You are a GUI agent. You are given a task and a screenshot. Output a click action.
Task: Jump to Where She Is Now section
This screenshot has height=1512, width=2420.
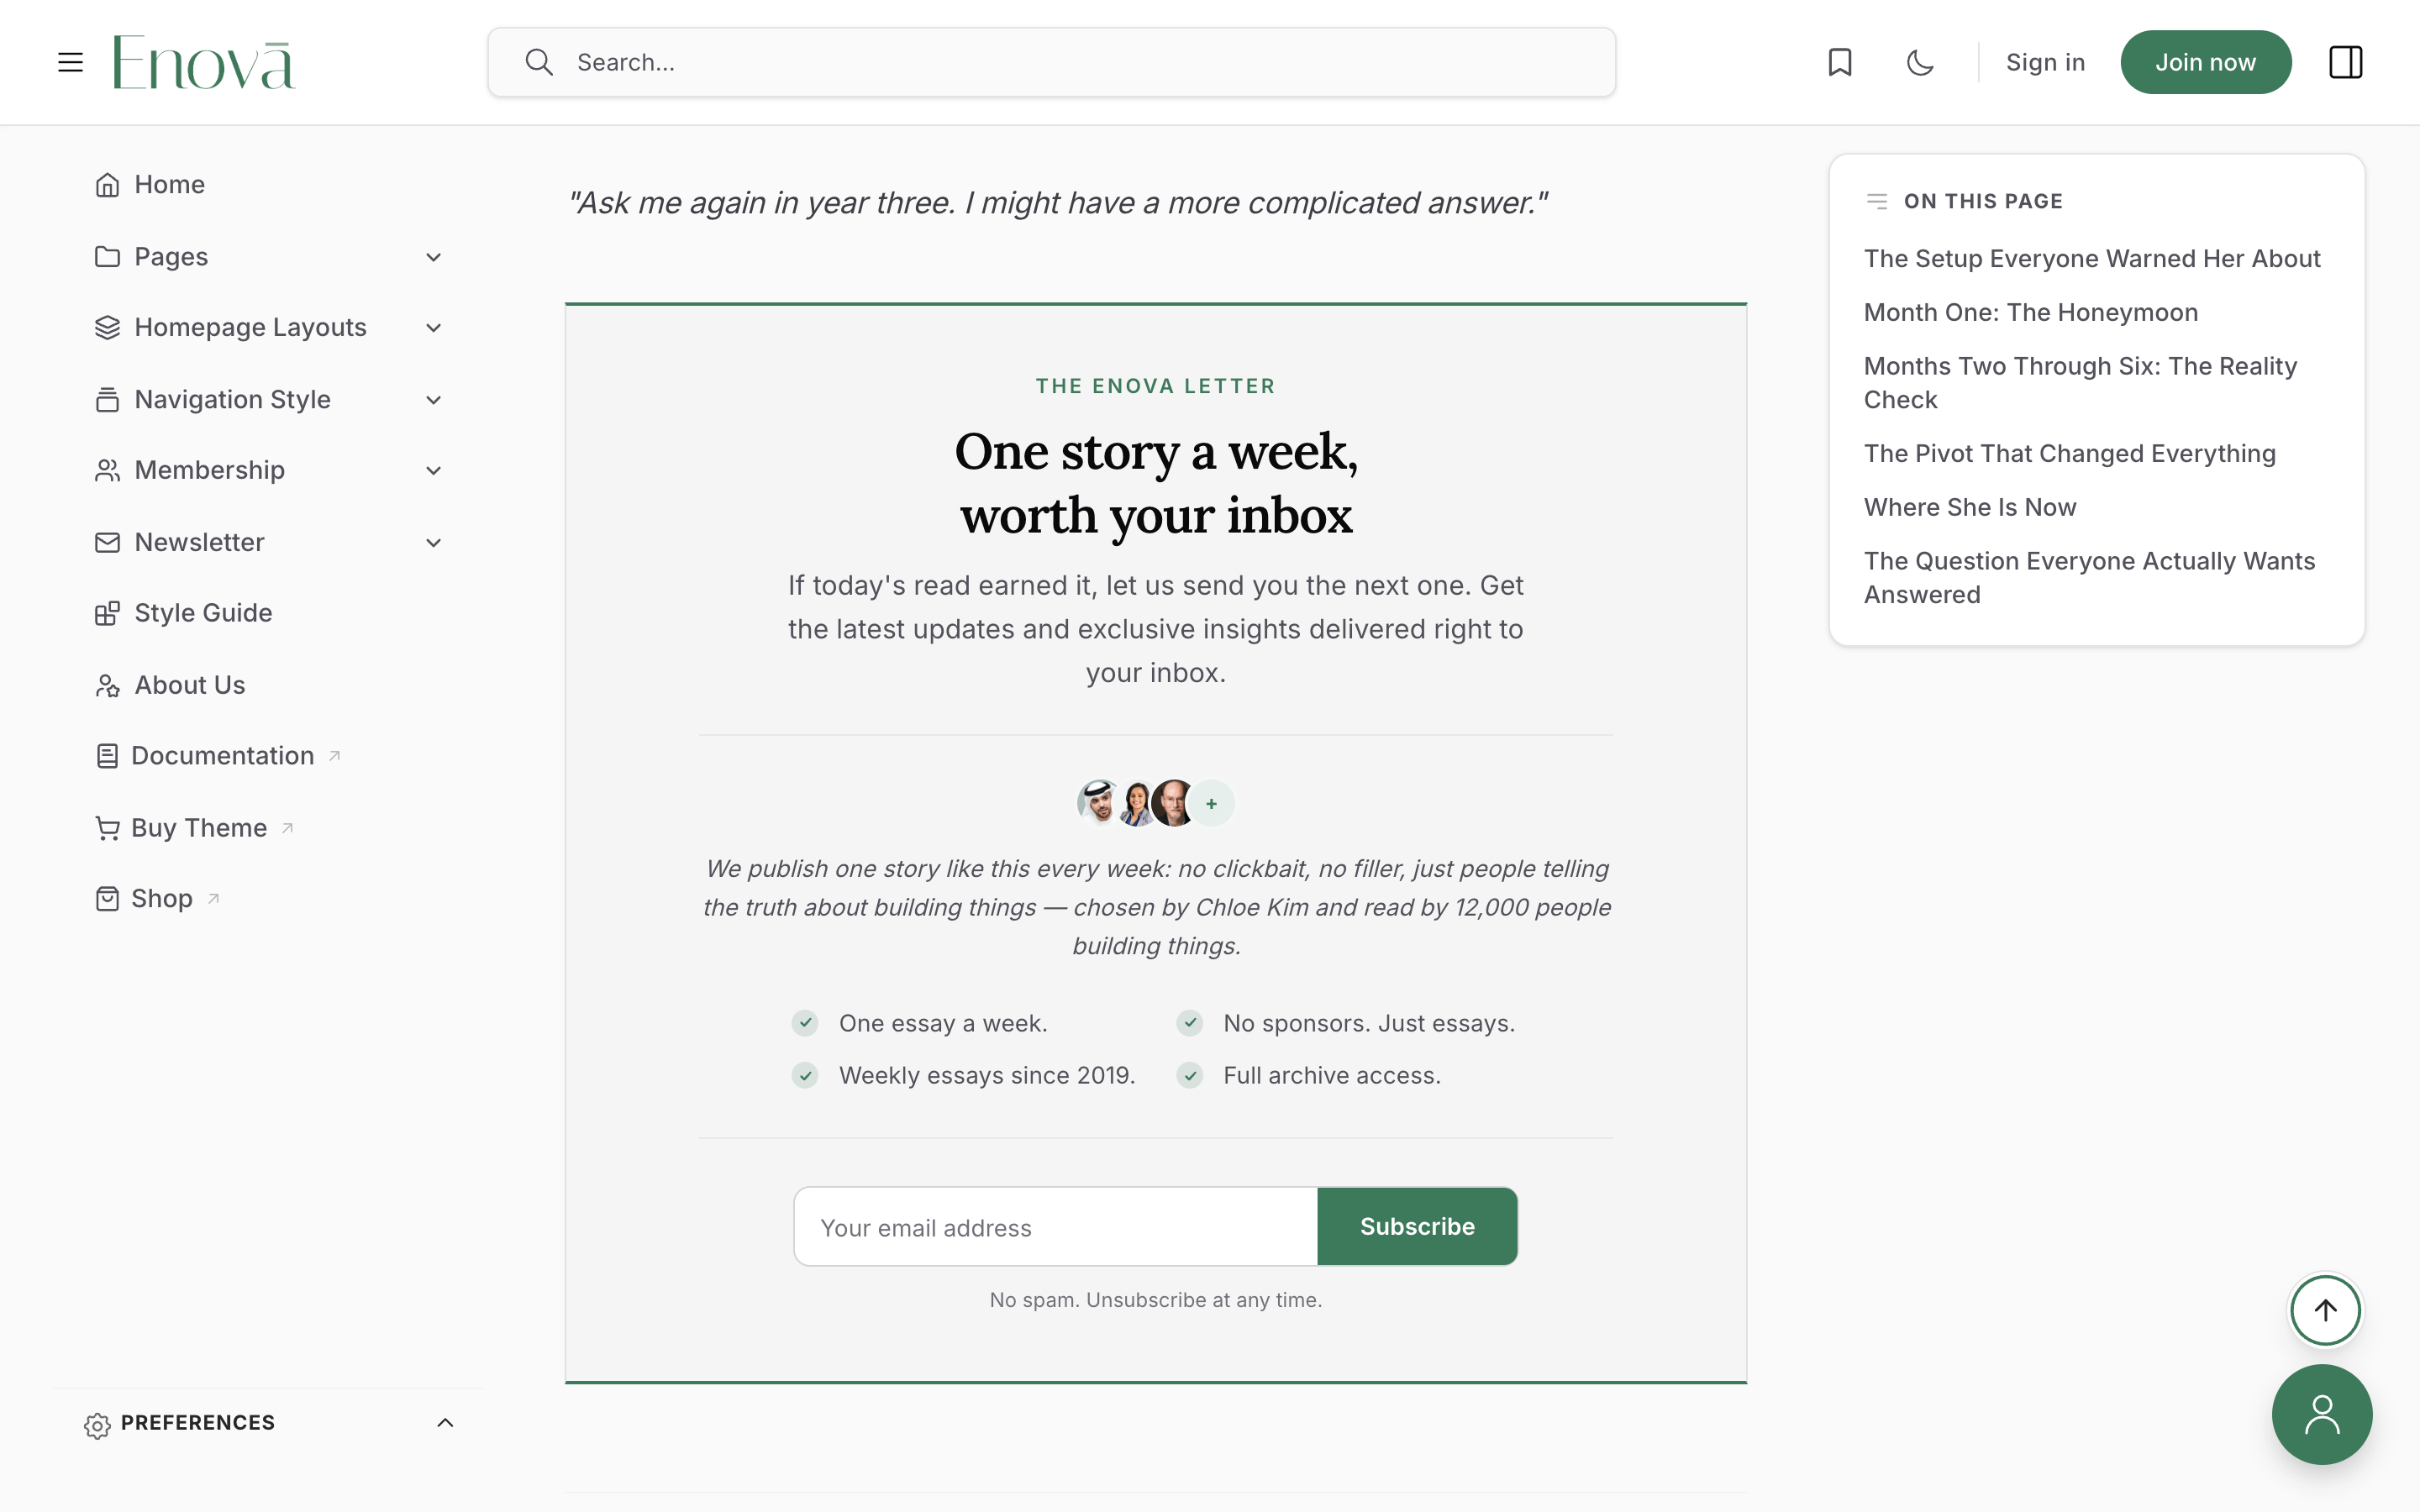point(1970,507)
